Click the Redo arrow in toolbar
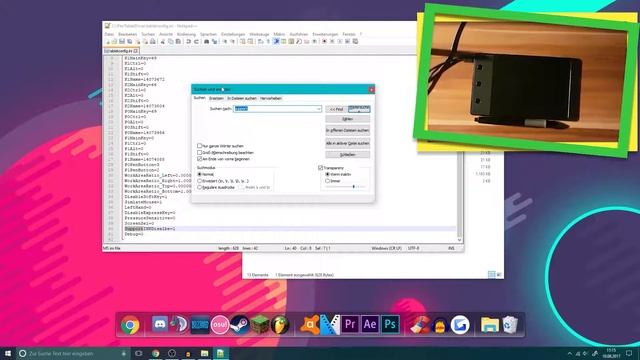This screenshot has width=640, height=360. point(196,42)
